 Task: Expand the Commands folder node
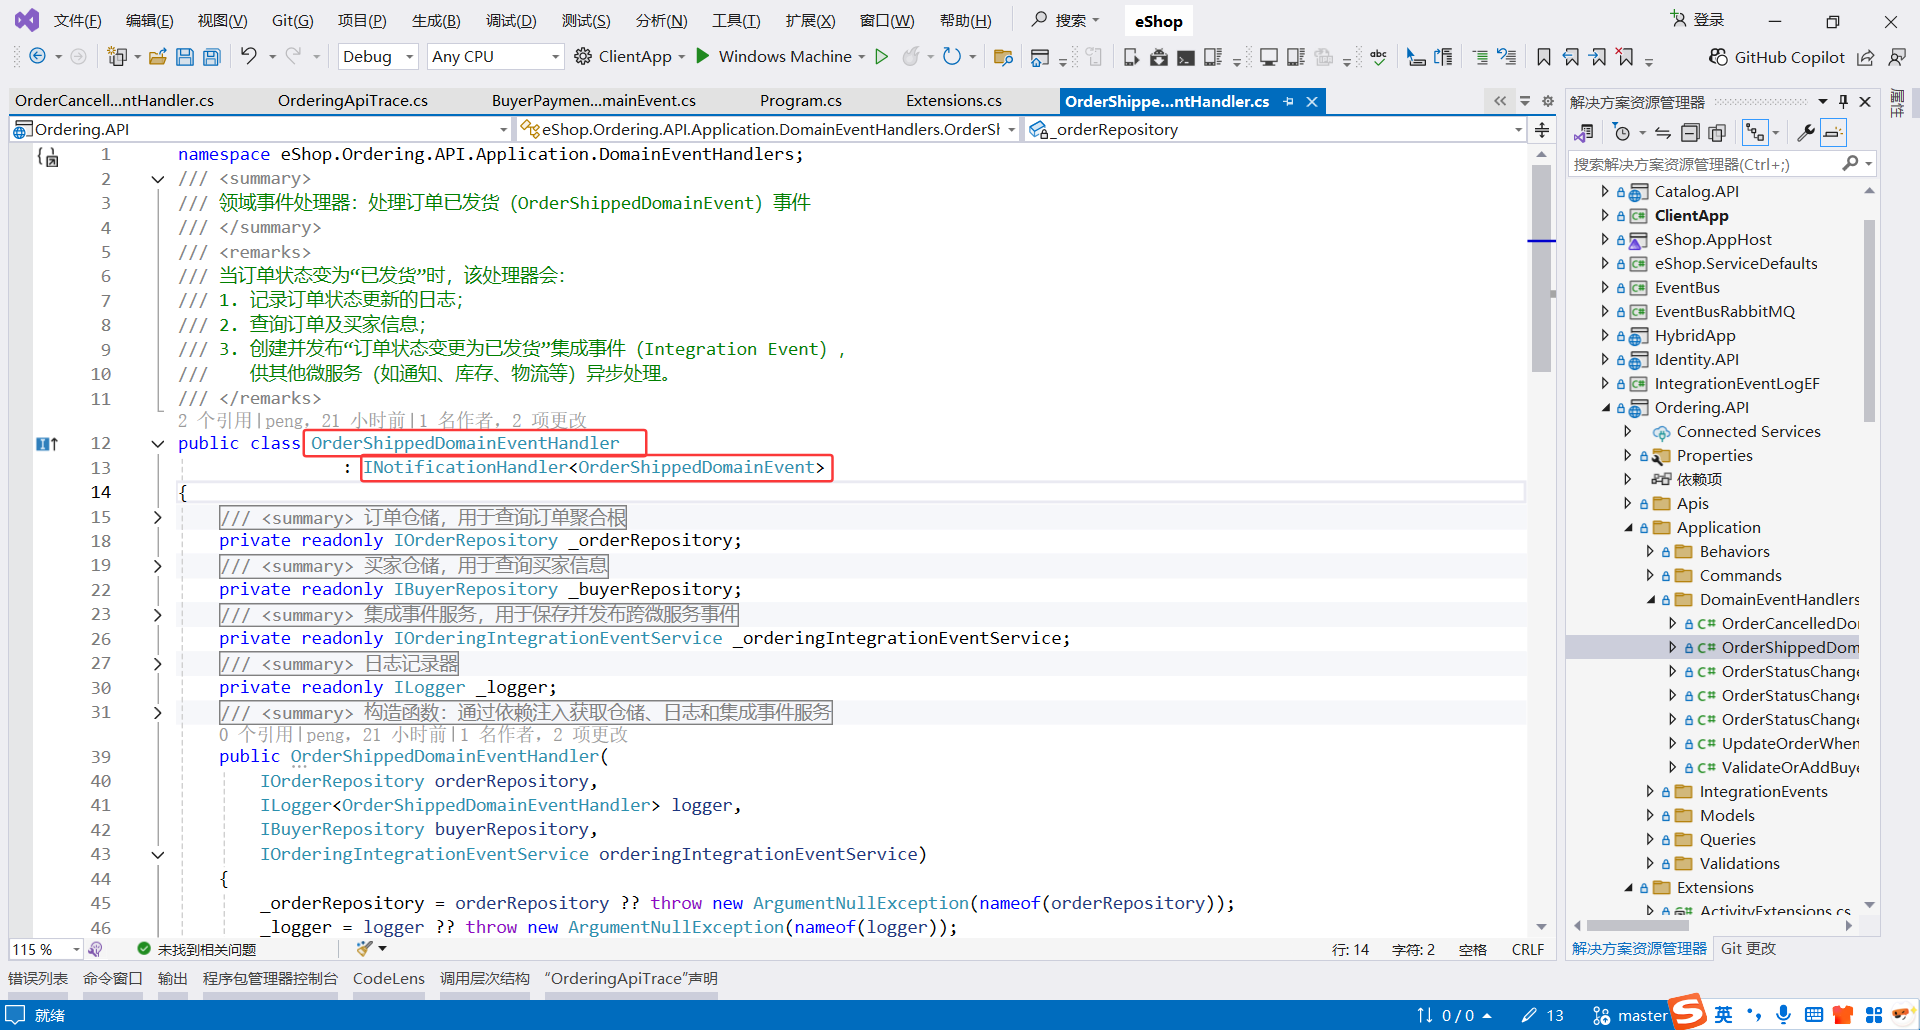(1650, 575)
